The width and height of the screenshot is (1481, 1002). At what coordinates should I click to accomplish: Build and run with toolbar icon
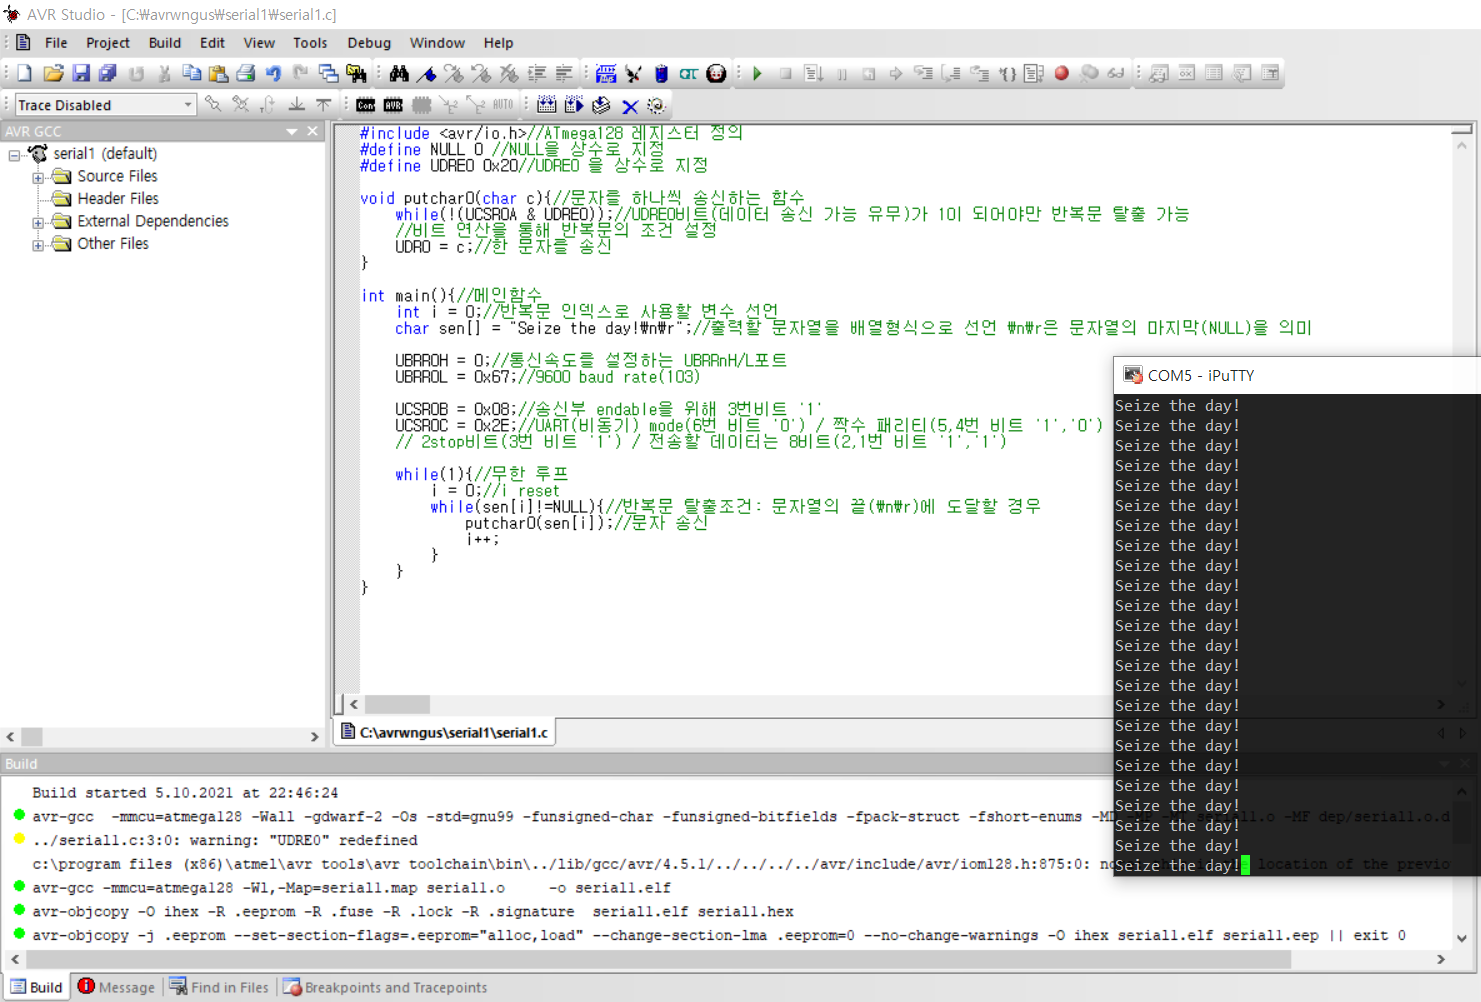[574, 105]
